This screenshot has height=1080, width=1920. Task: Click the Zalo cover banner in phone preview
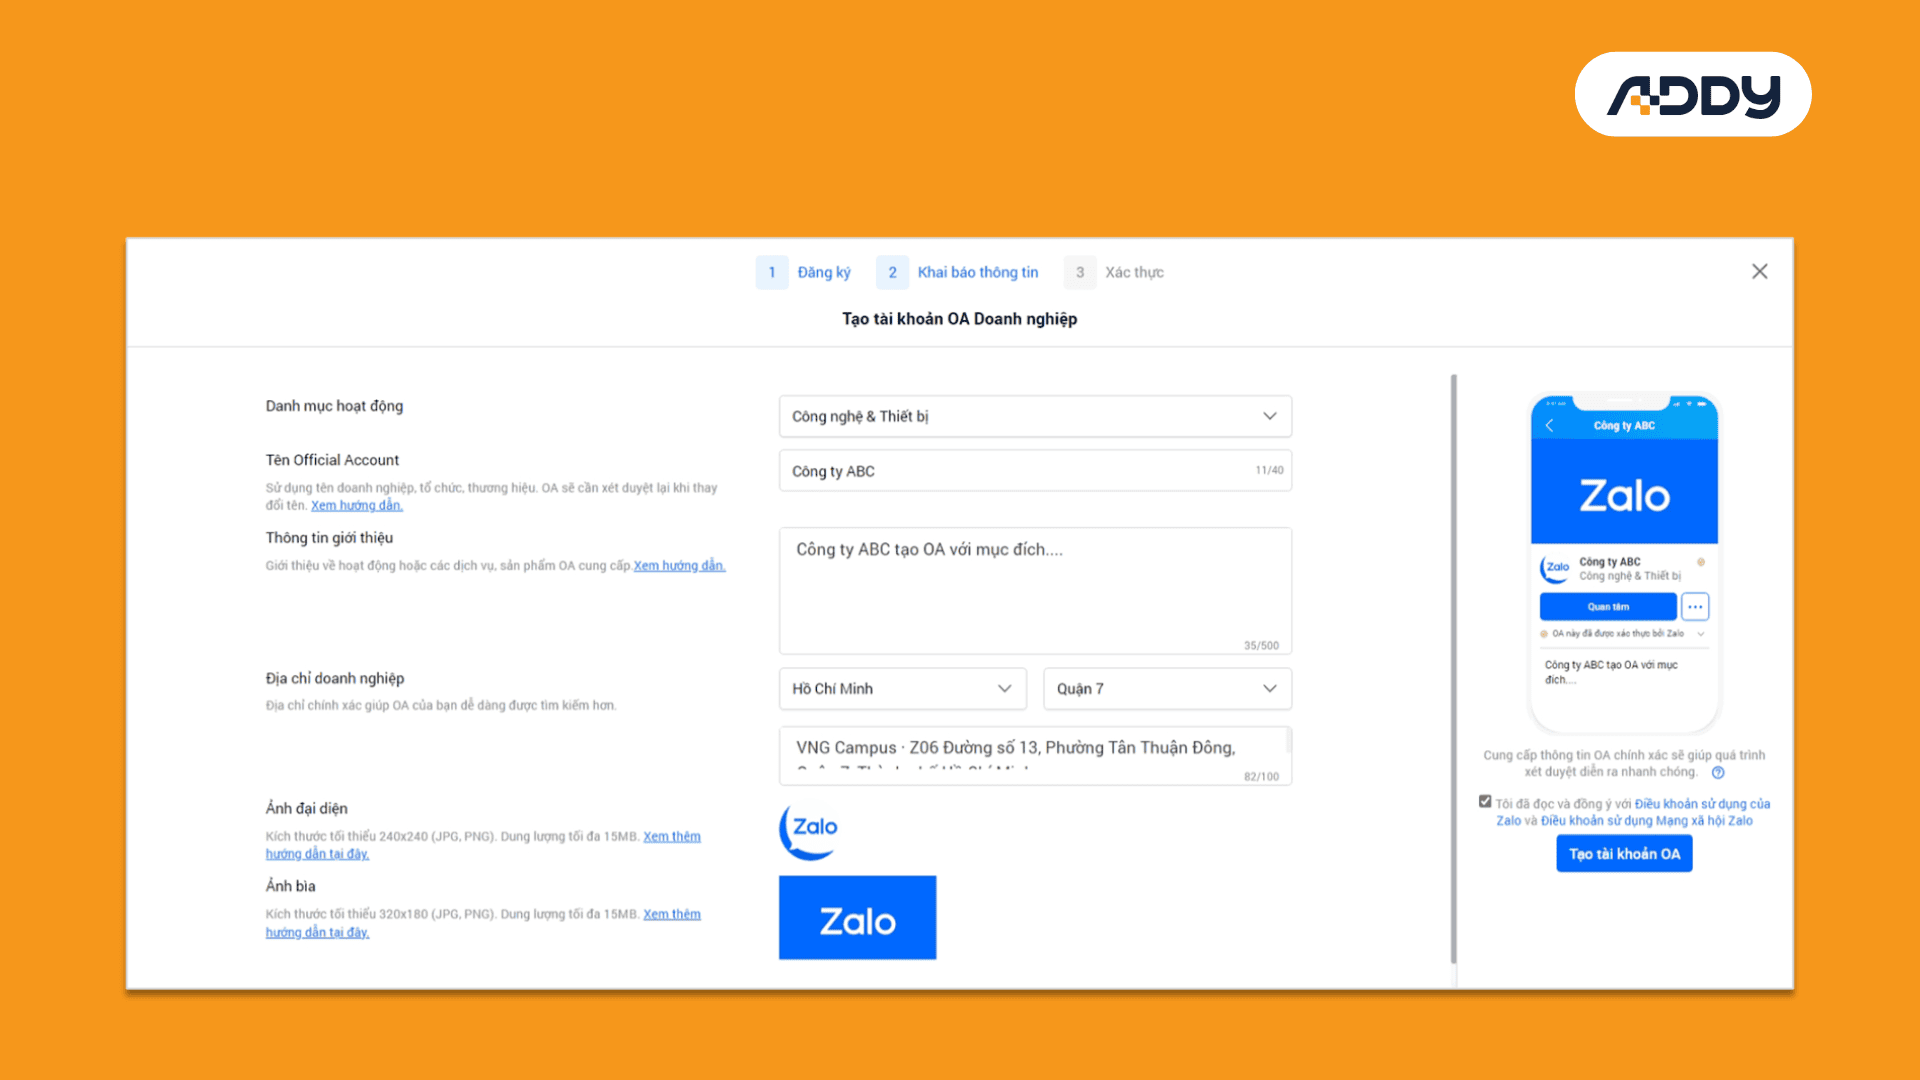(x=1624, y=492)
